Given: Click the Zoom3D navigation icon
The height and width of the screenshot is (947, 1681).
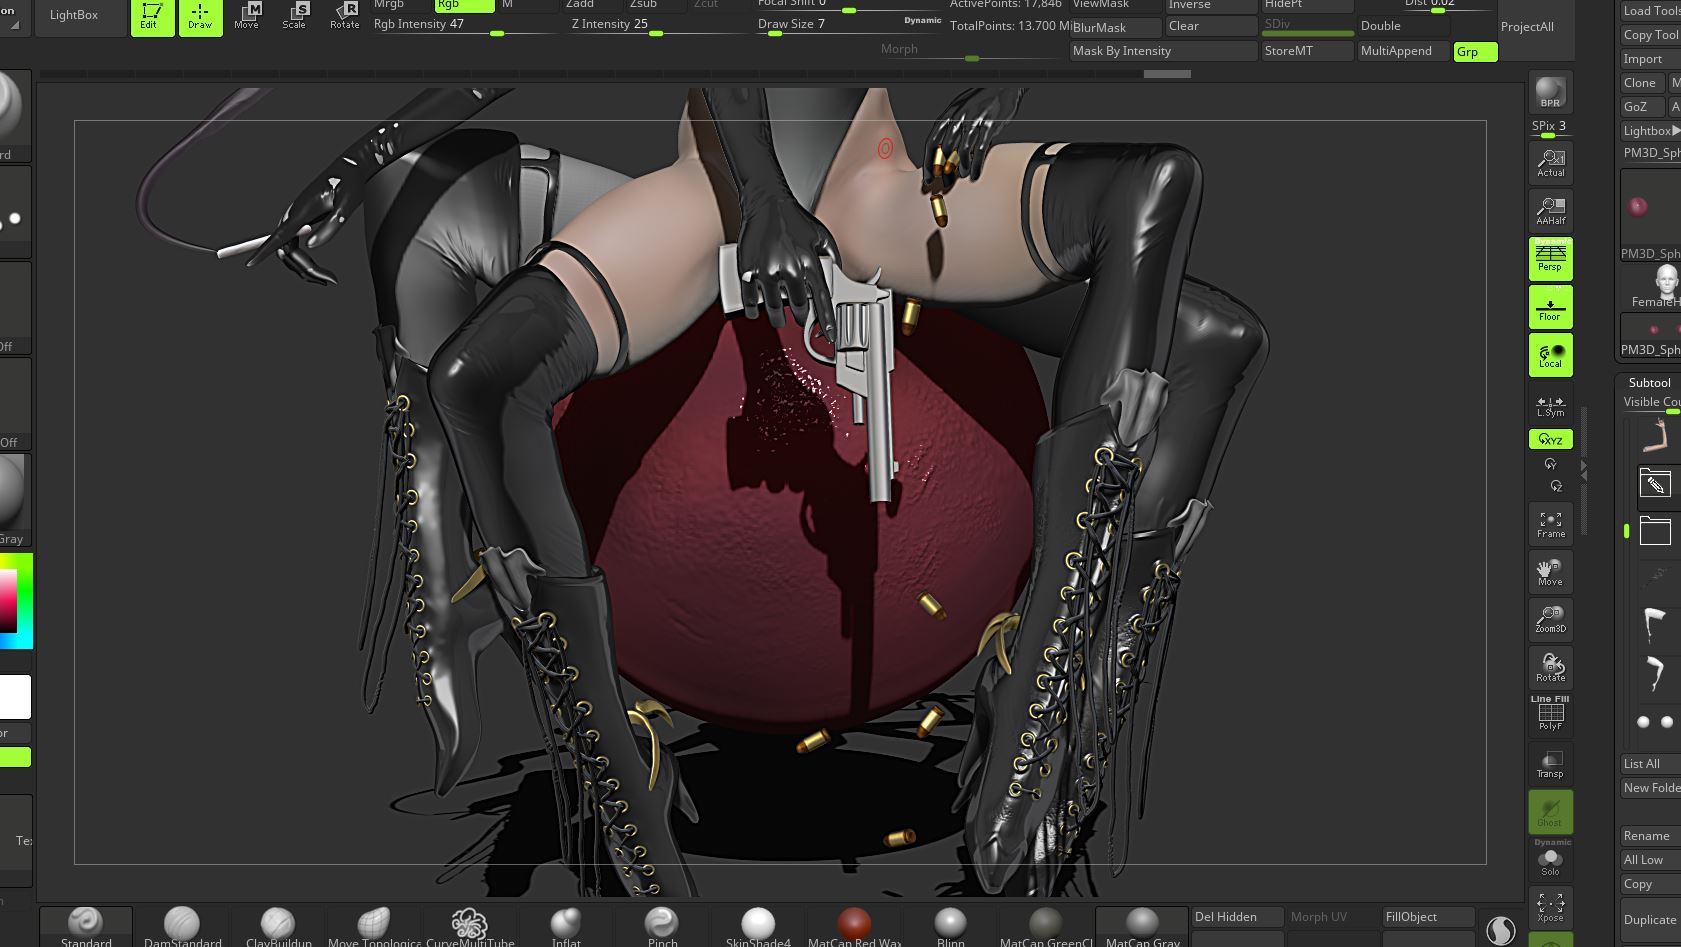Looking at the screenshot, I should pyautogui.click(x=1550, y=620).
